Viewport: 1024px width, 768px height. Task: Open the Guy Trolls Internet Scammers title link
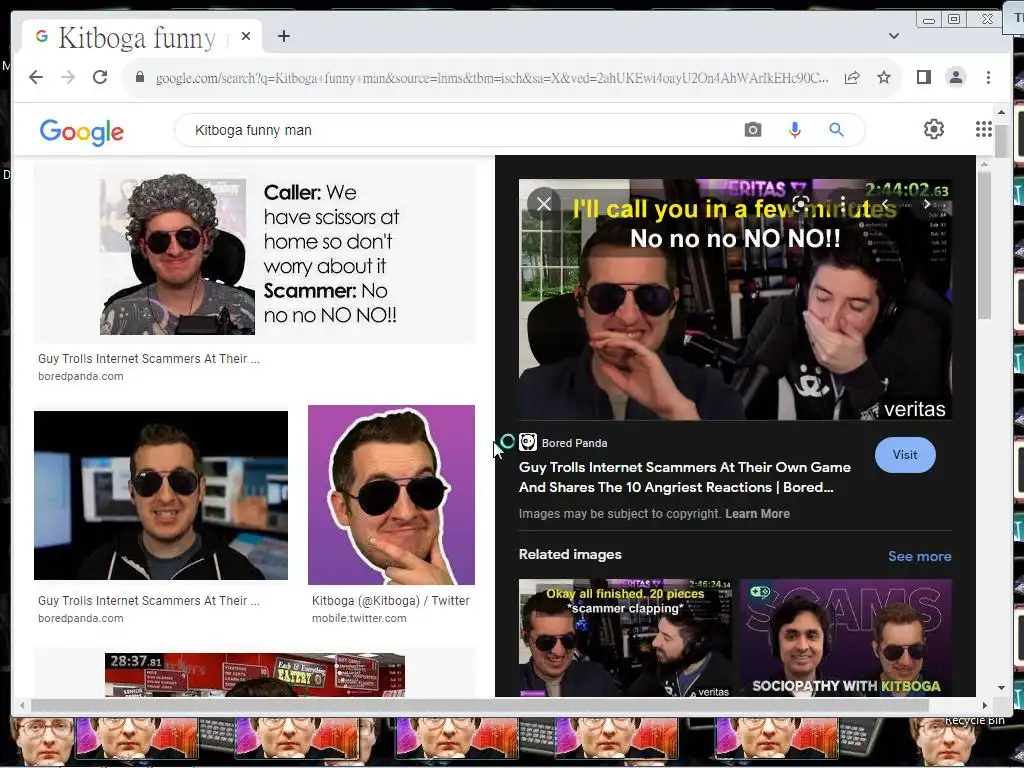tap(684, 477)
